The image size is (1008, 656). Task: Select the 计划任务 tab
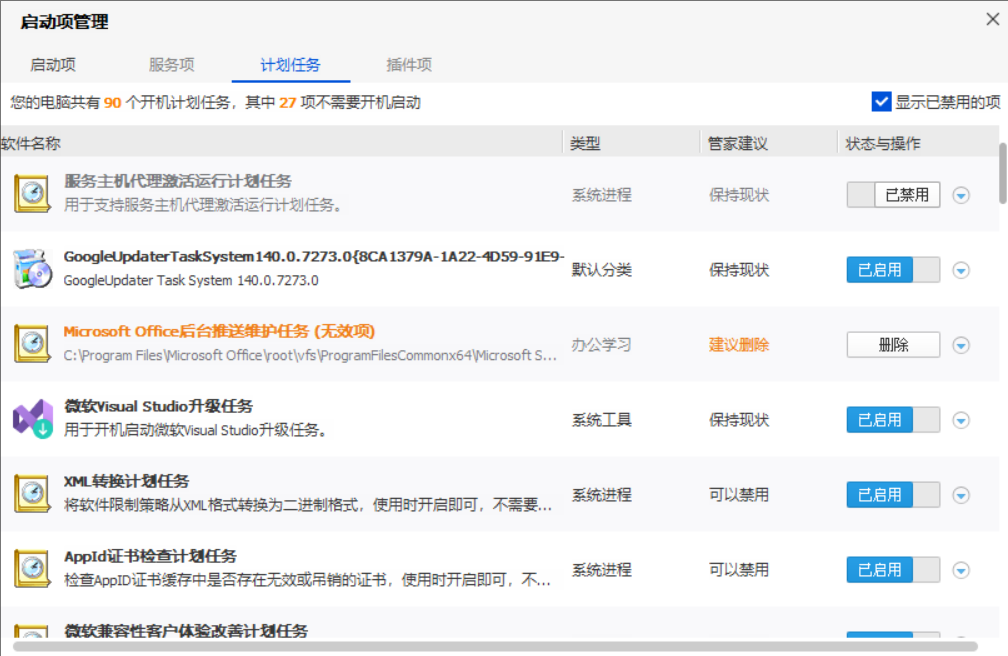(x=290, y=65)
